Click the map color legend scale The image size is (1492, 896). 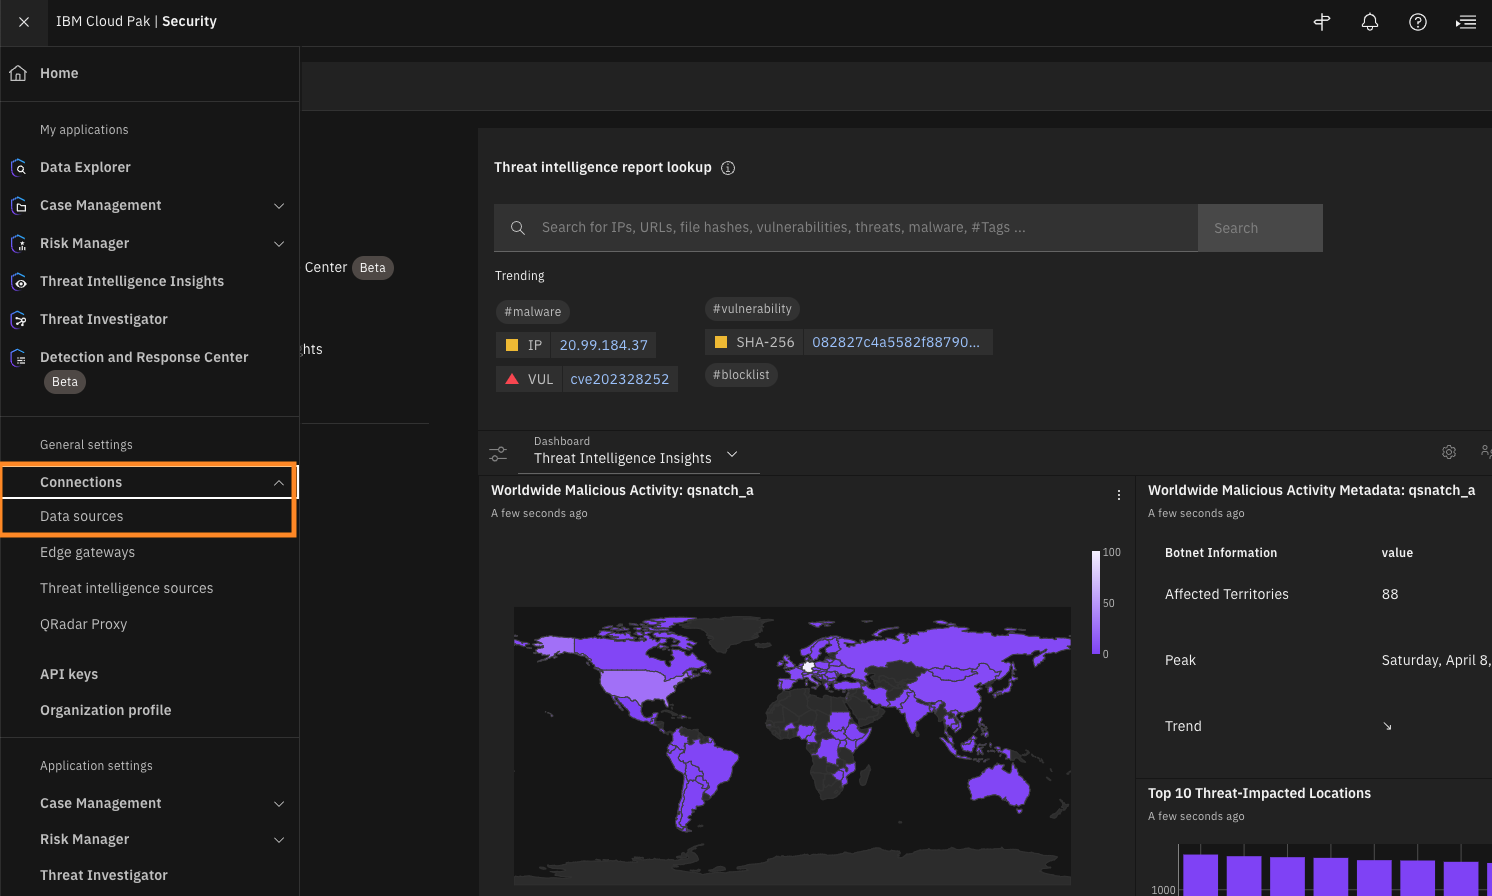(1096, 602)
